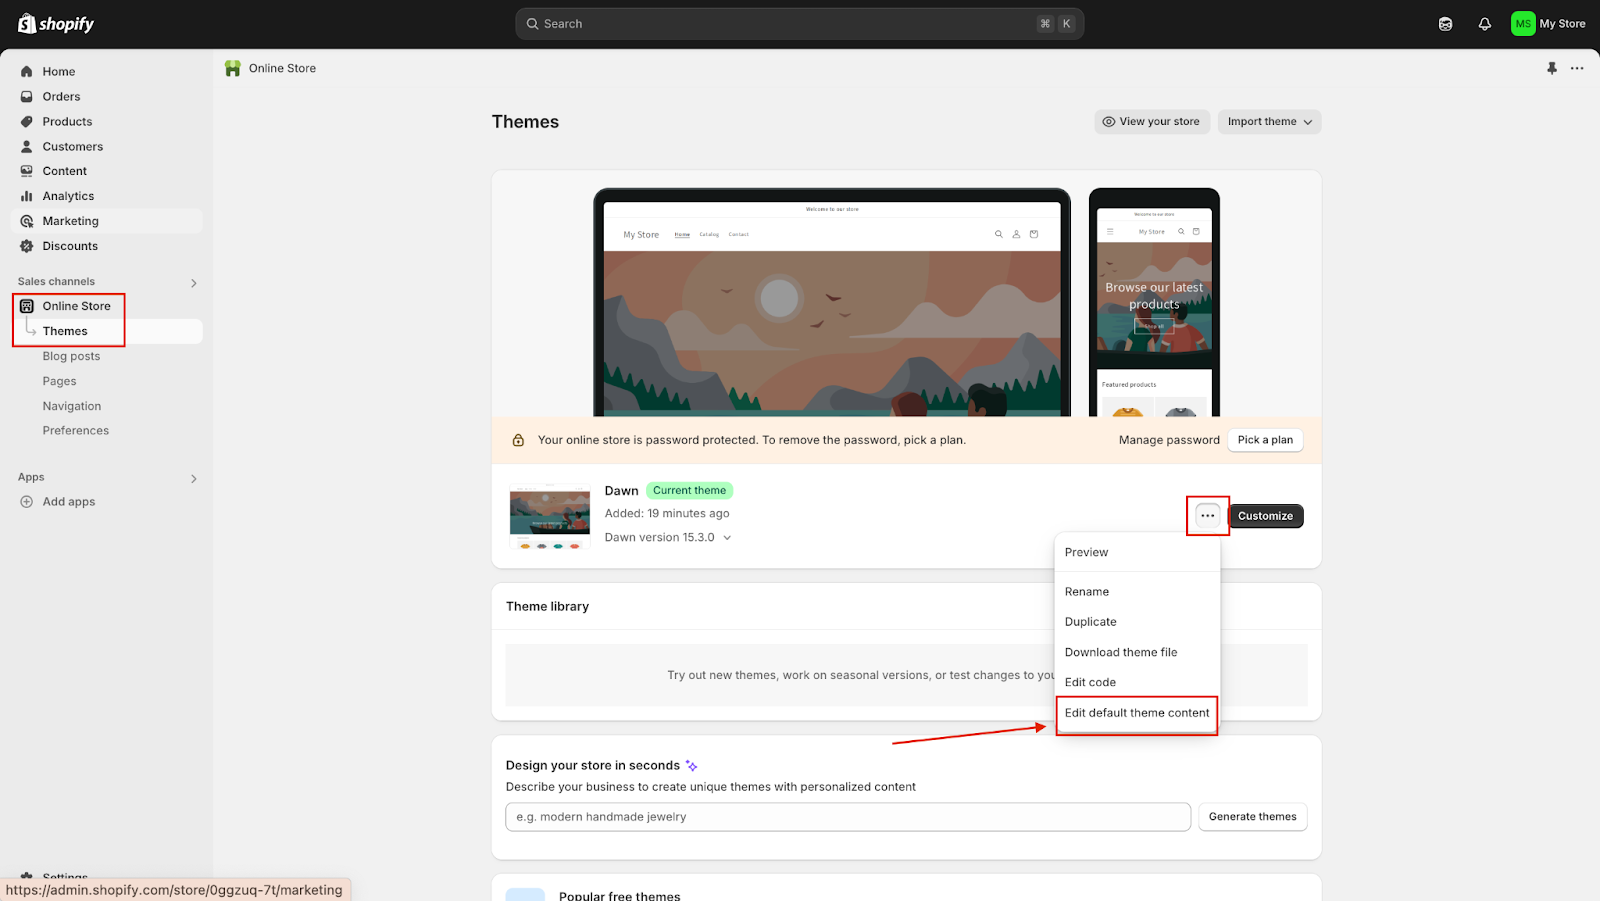Click the My Store account name
The height and width of the screenshot is (901, 1600).
(1562, 24)
